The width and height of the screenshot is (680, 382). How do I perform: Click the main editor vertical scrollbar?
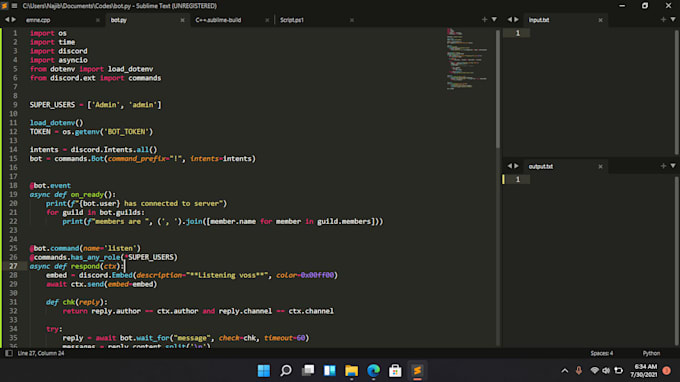(497, 89)
